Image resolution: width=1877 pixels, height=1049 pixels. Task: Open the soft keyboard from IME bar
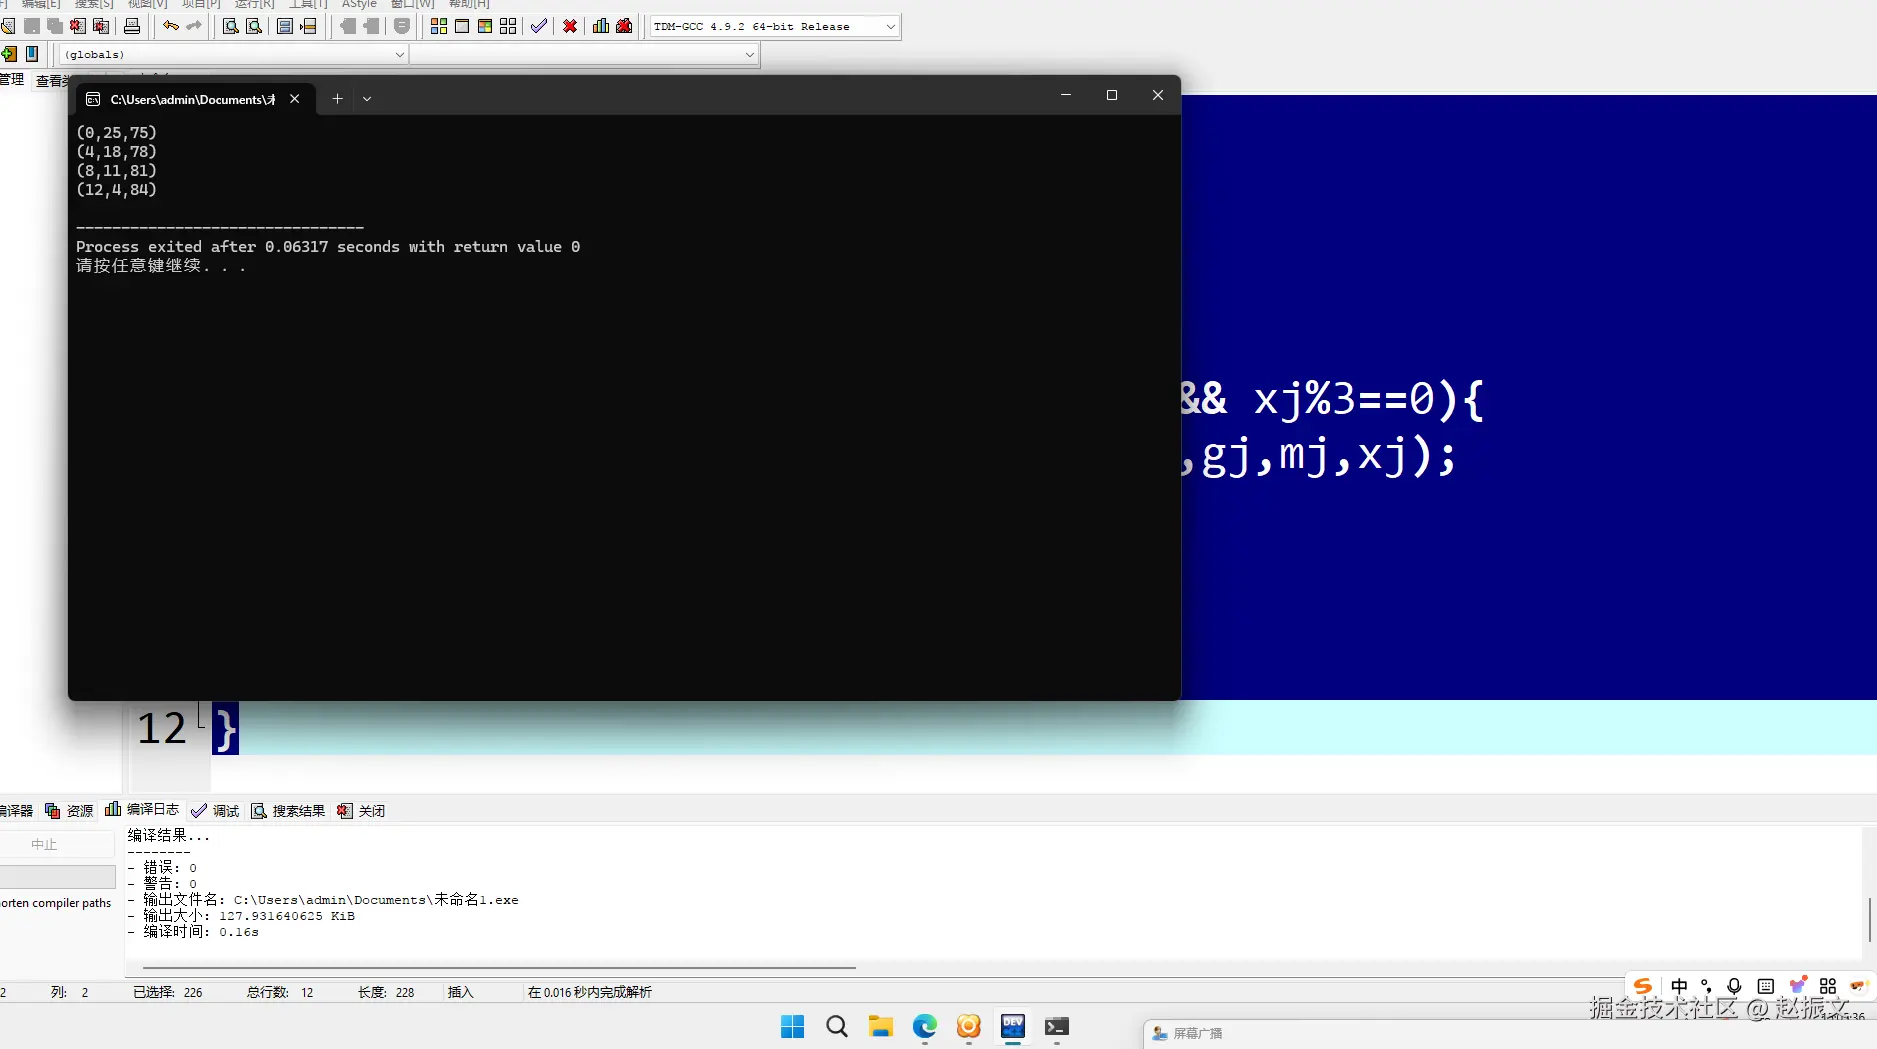click(x=1766, y=986)
